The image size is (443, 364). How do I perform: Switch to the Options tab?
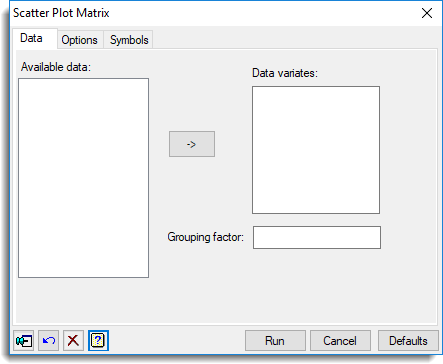[x=80, y=40]
